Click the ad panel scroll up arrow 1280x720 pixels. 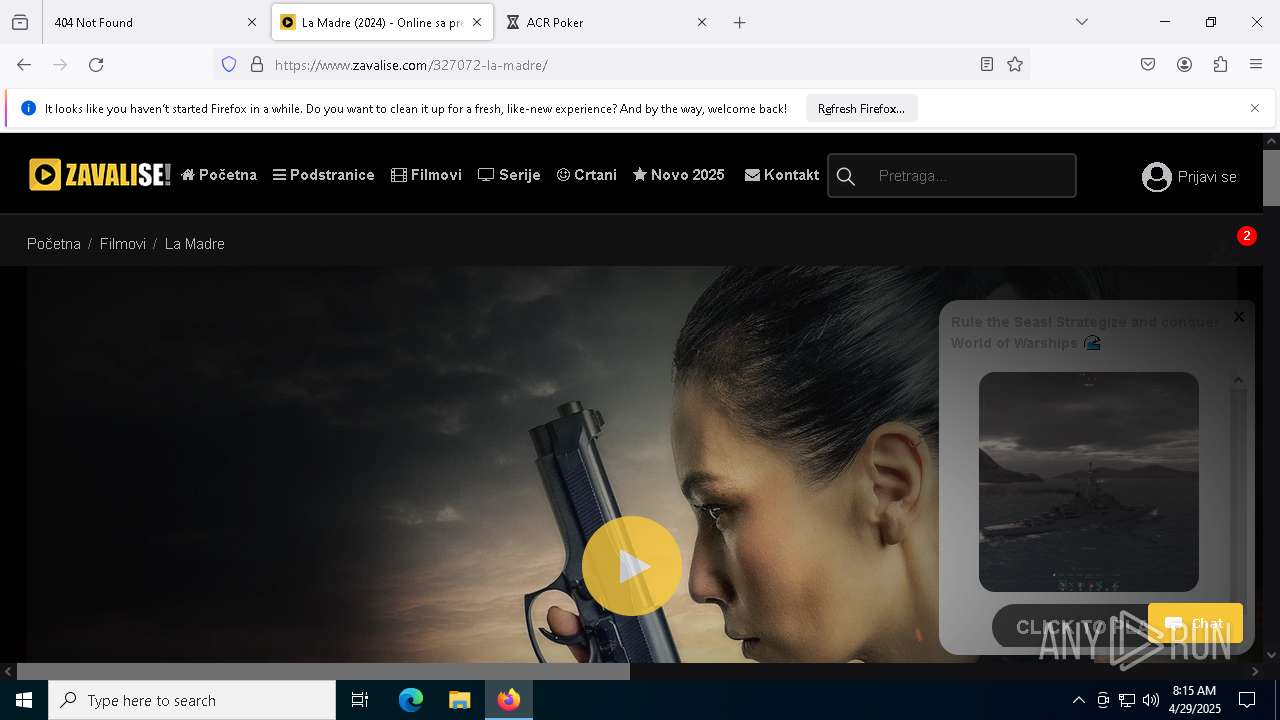pyautogui.click(x=1238, y=380)
